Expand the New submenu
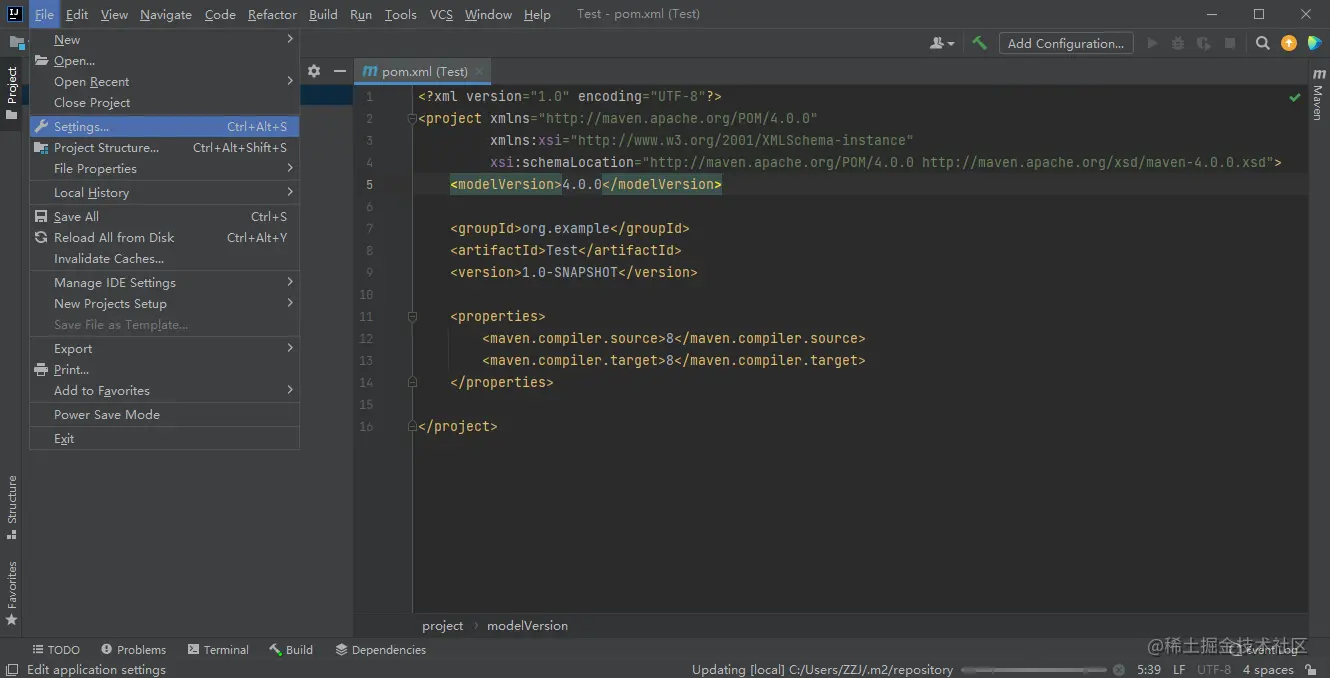This screenshot has width=1330, height=678. pyautogui.click(x=165, y=40)
